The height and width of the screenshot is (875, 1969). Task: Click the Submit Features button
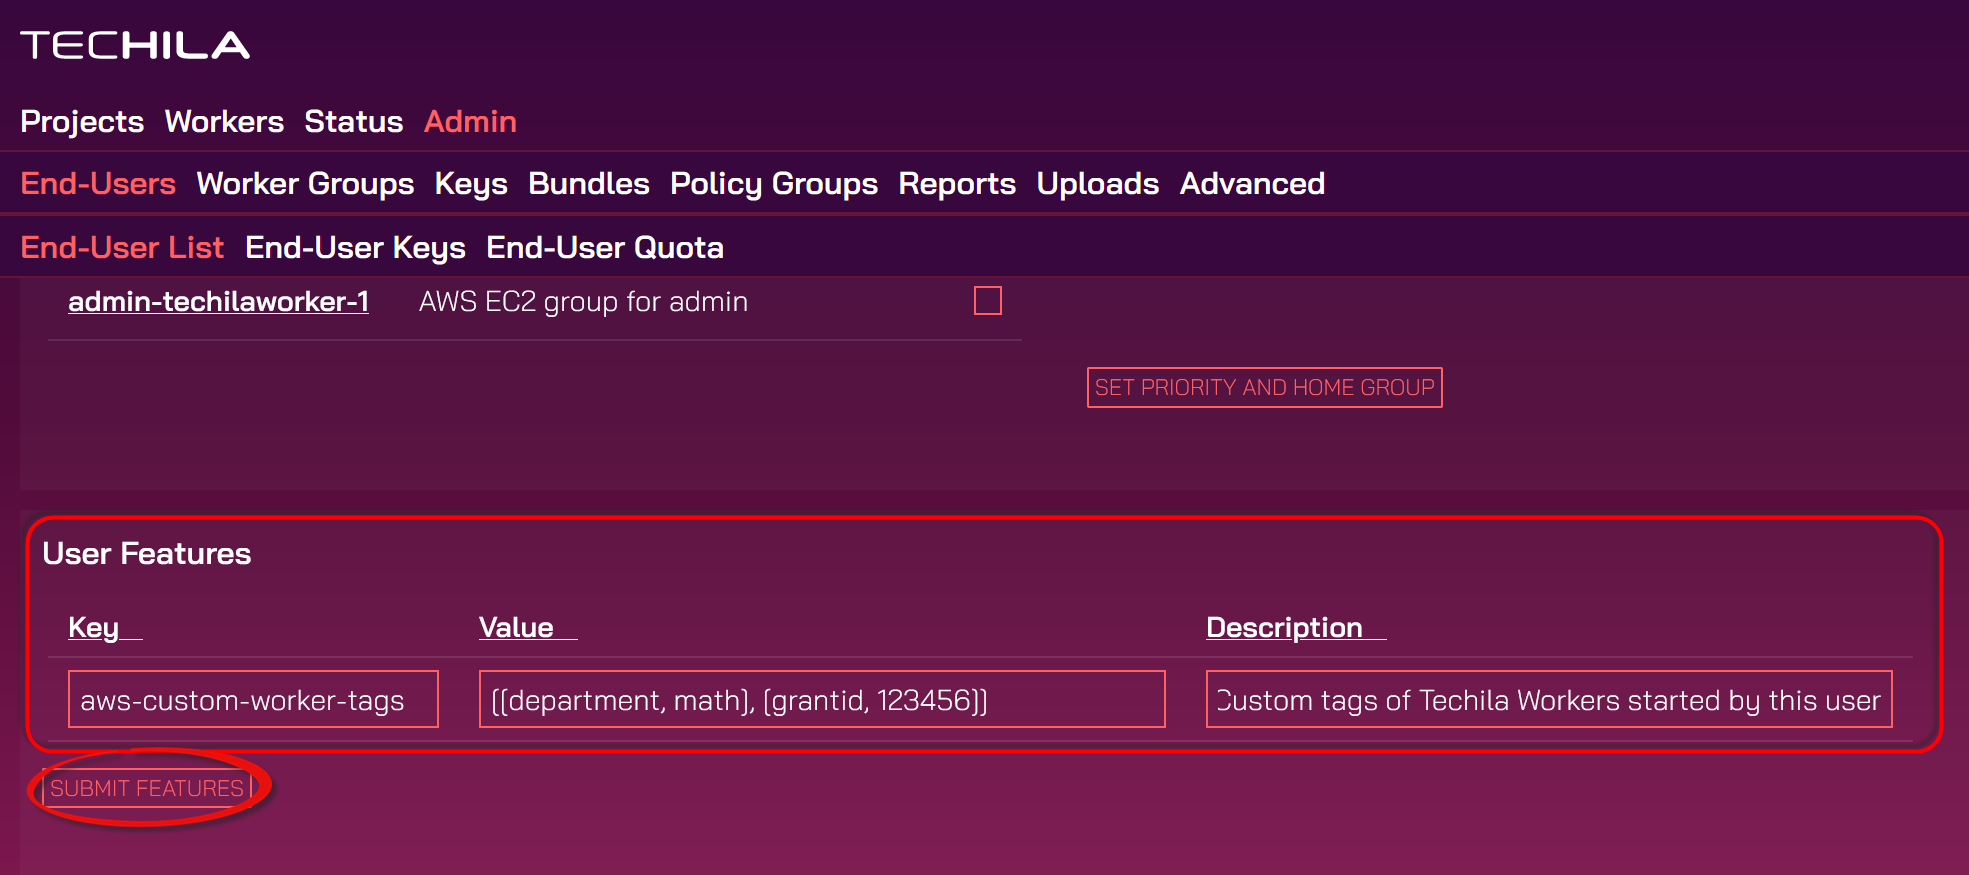[147, 788]
